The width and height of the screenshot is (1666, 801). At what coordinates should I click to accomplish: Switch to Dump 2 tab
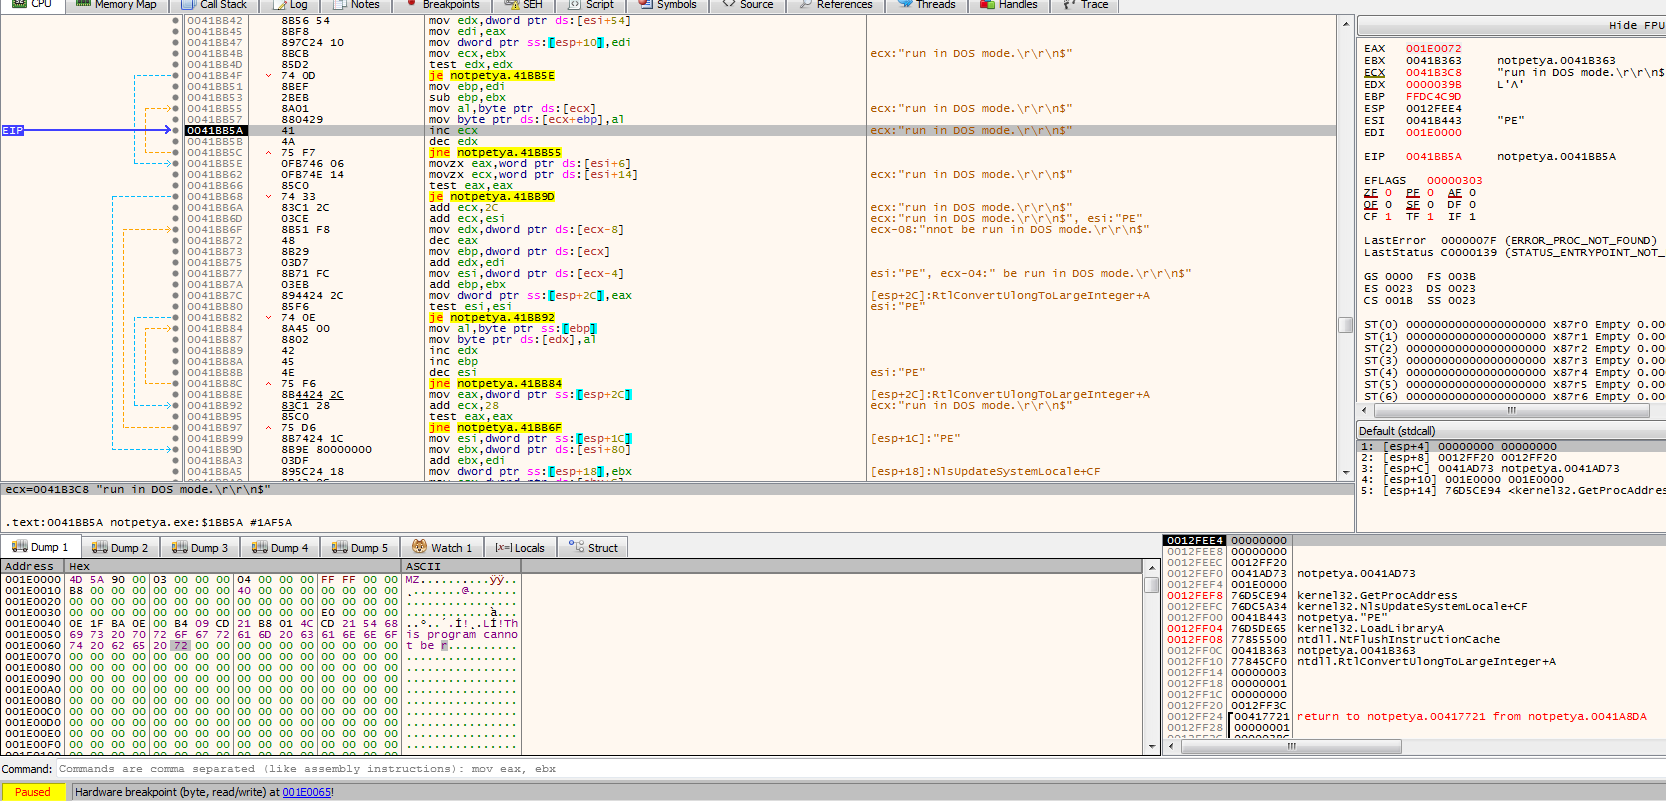tap(120, 547)
